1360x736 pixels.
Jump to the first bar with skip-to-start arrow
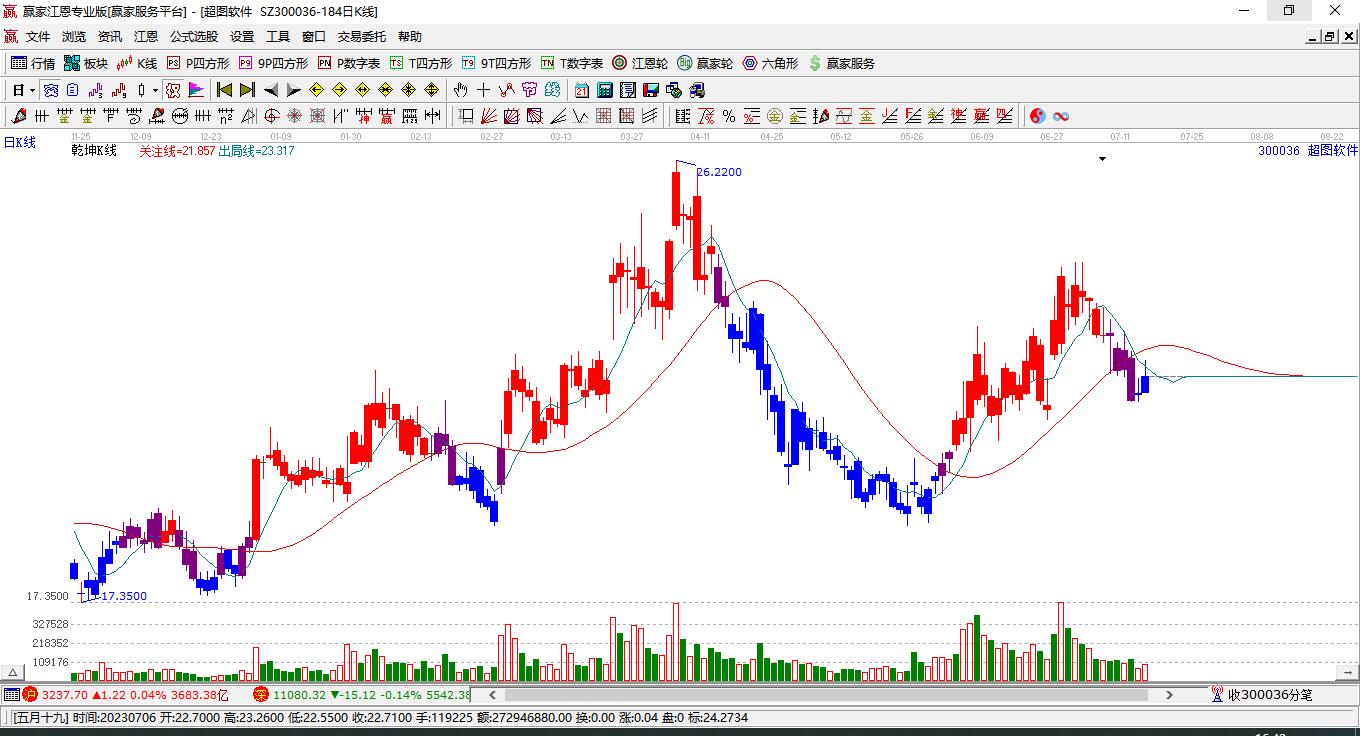(224, 90)
